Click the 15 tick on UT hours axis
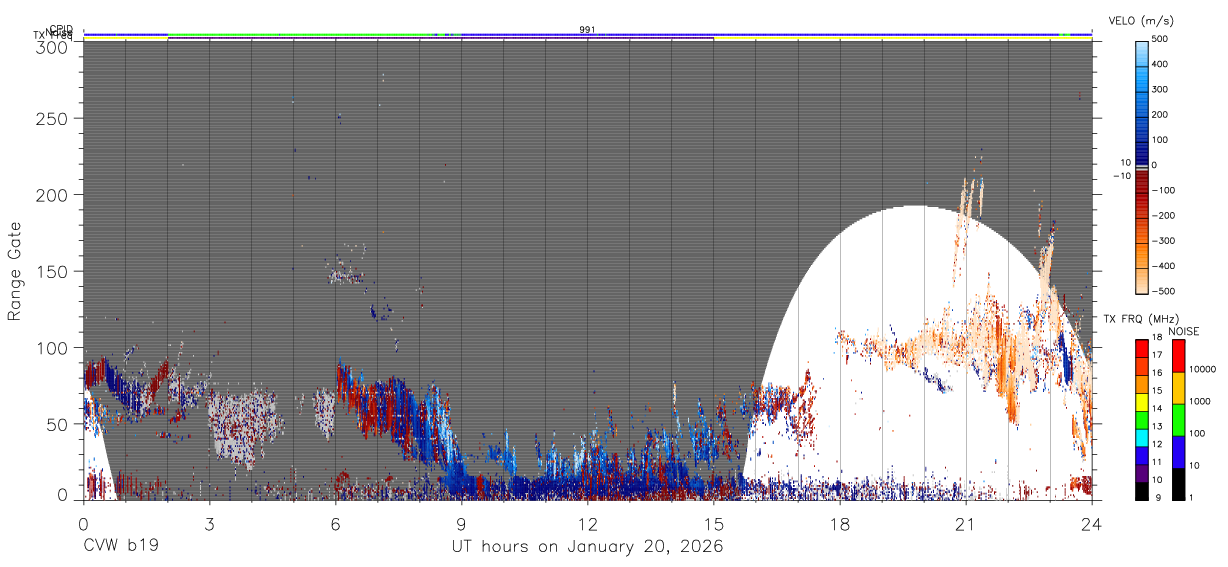The height and width of the screenshot is (567, 1228). pyautogui.click(x=713, y=523)
